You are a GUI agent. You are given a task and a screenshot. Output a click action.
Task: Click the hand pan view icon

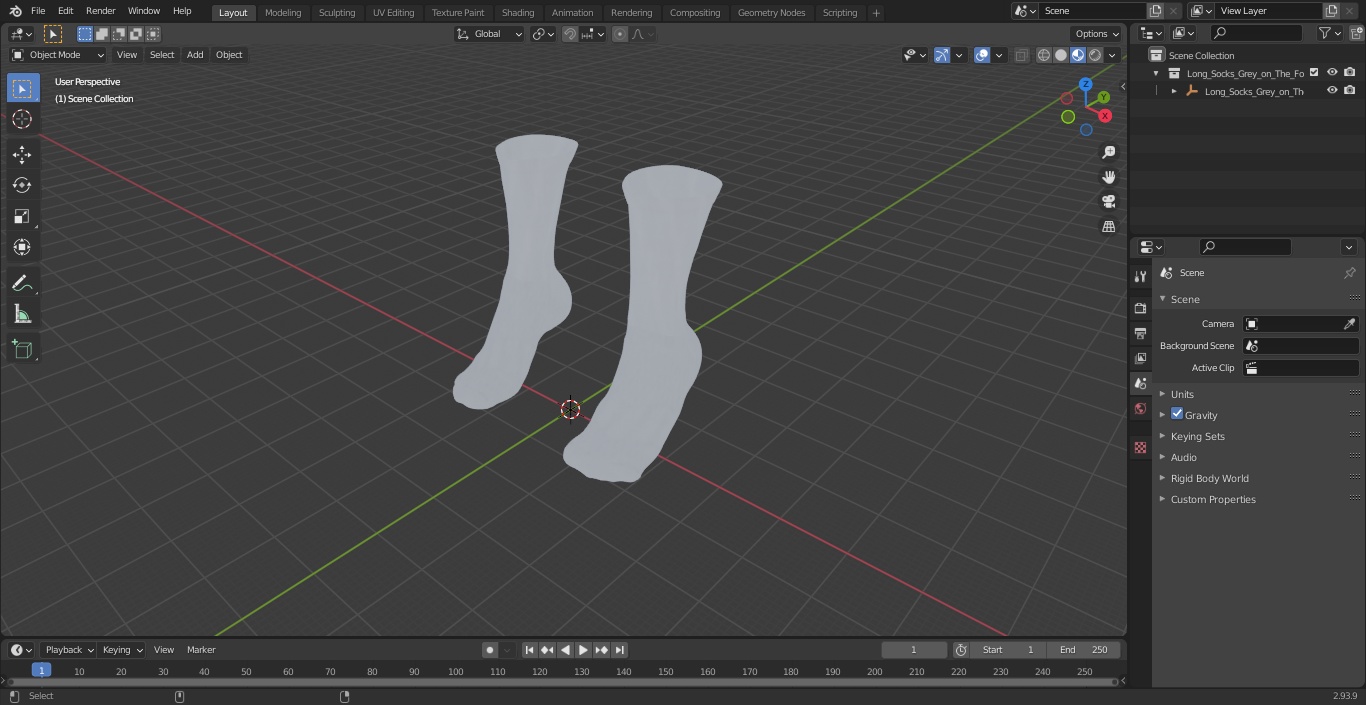(x=1108, y=177)
